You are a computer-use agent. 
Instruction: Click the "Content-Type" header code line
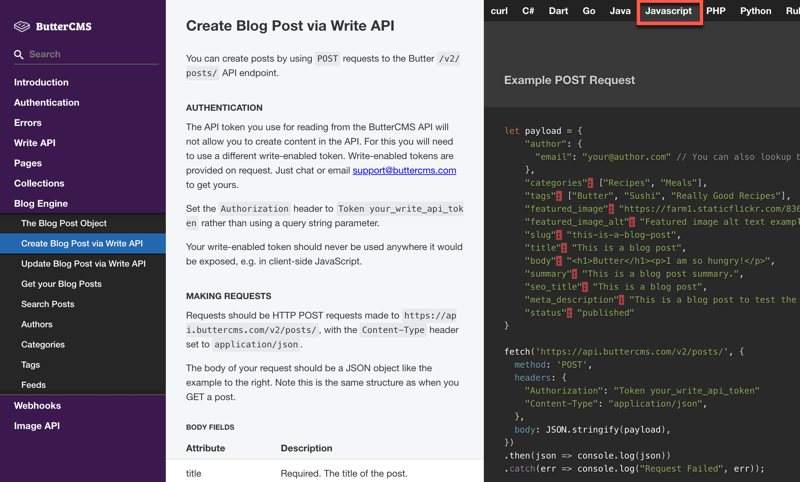point(616,404)
